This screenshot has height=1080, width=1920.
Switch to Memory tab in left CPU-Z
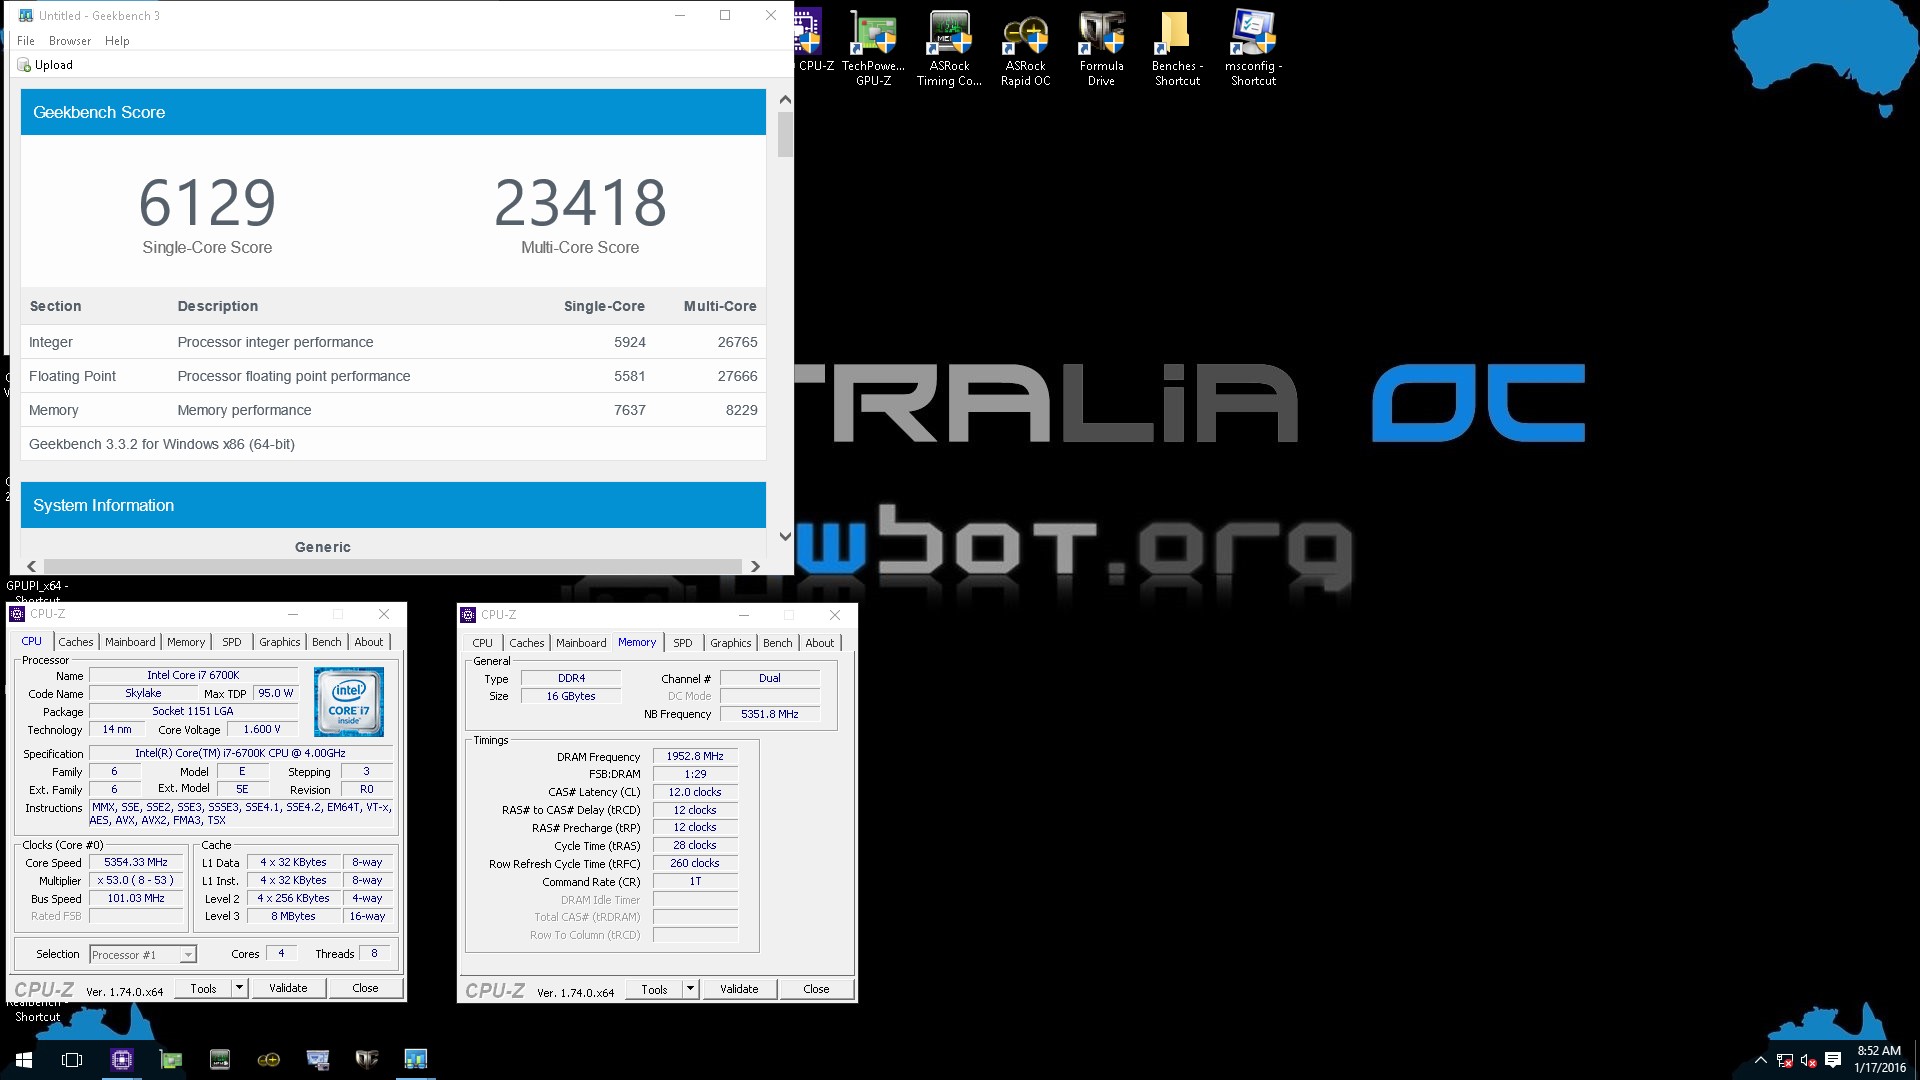pyautogui.click(x=186, y=642)
